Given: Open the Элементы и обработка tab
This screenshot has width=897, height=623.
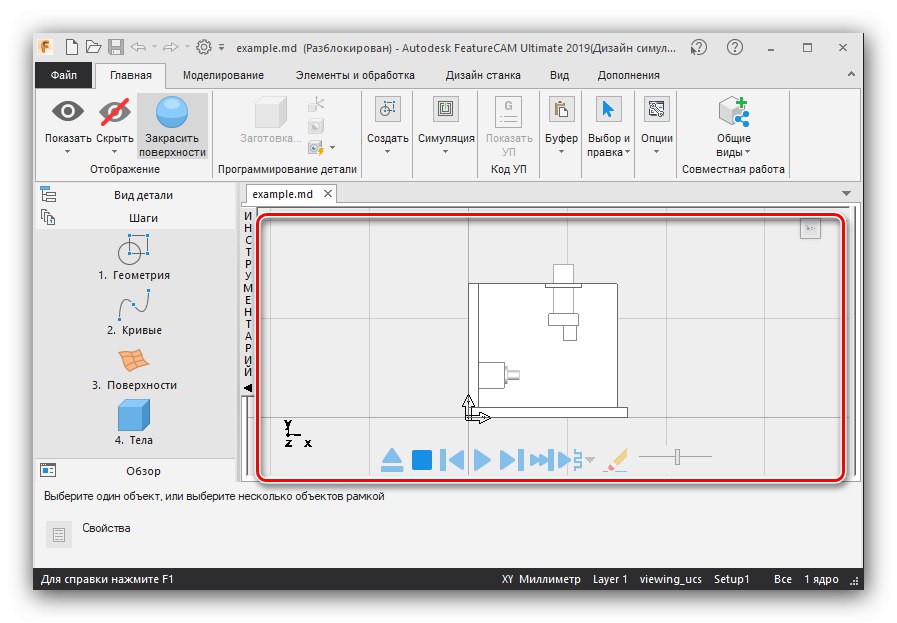Looking at the screenshot, I should pyautogui.click(x=355, y=75).
